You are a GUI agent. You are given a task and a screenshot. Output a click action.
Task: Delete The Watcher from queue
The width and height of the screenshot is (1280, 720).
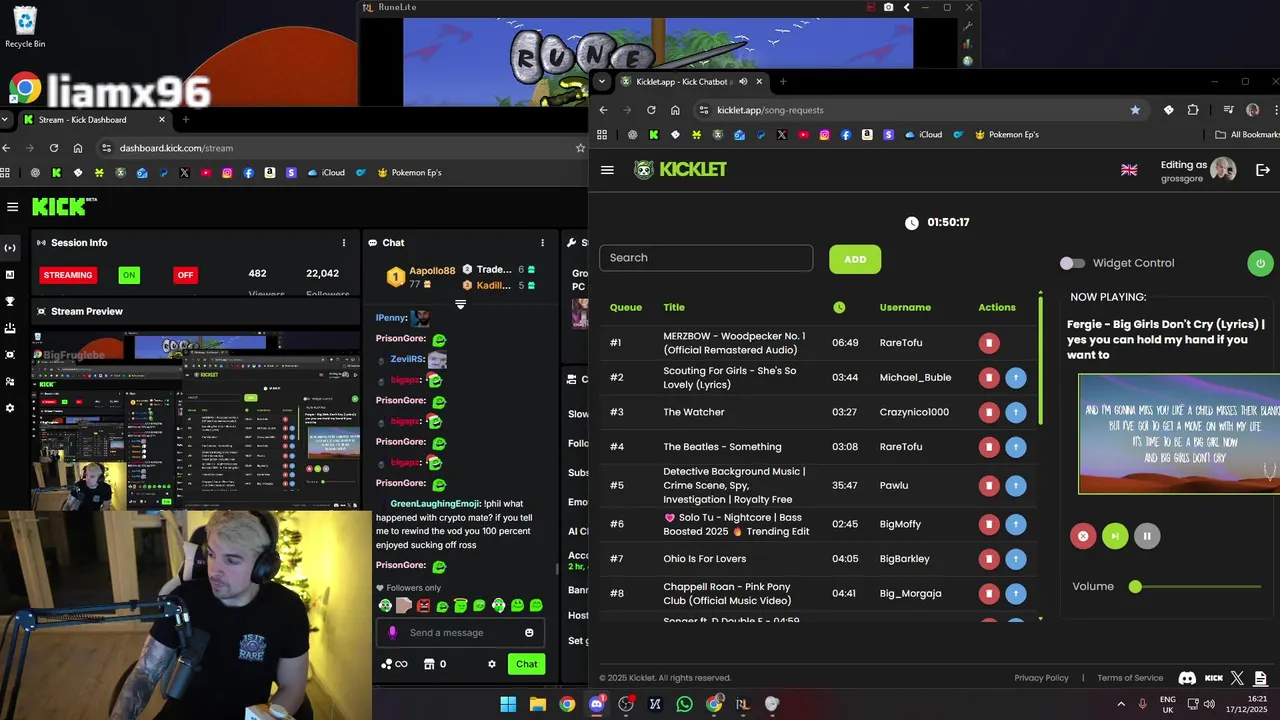pos(988,412)
